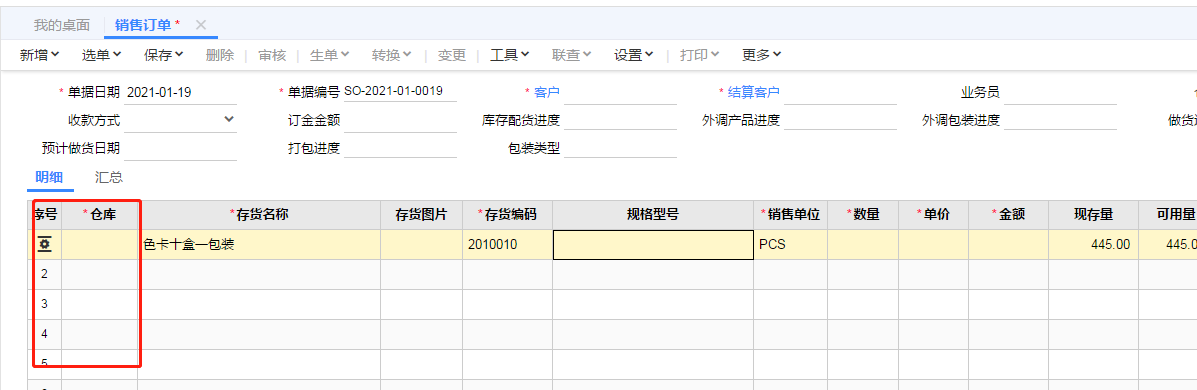Click the 数量 cell in first row
1197x390 pixels.
(x=863, y=244)
